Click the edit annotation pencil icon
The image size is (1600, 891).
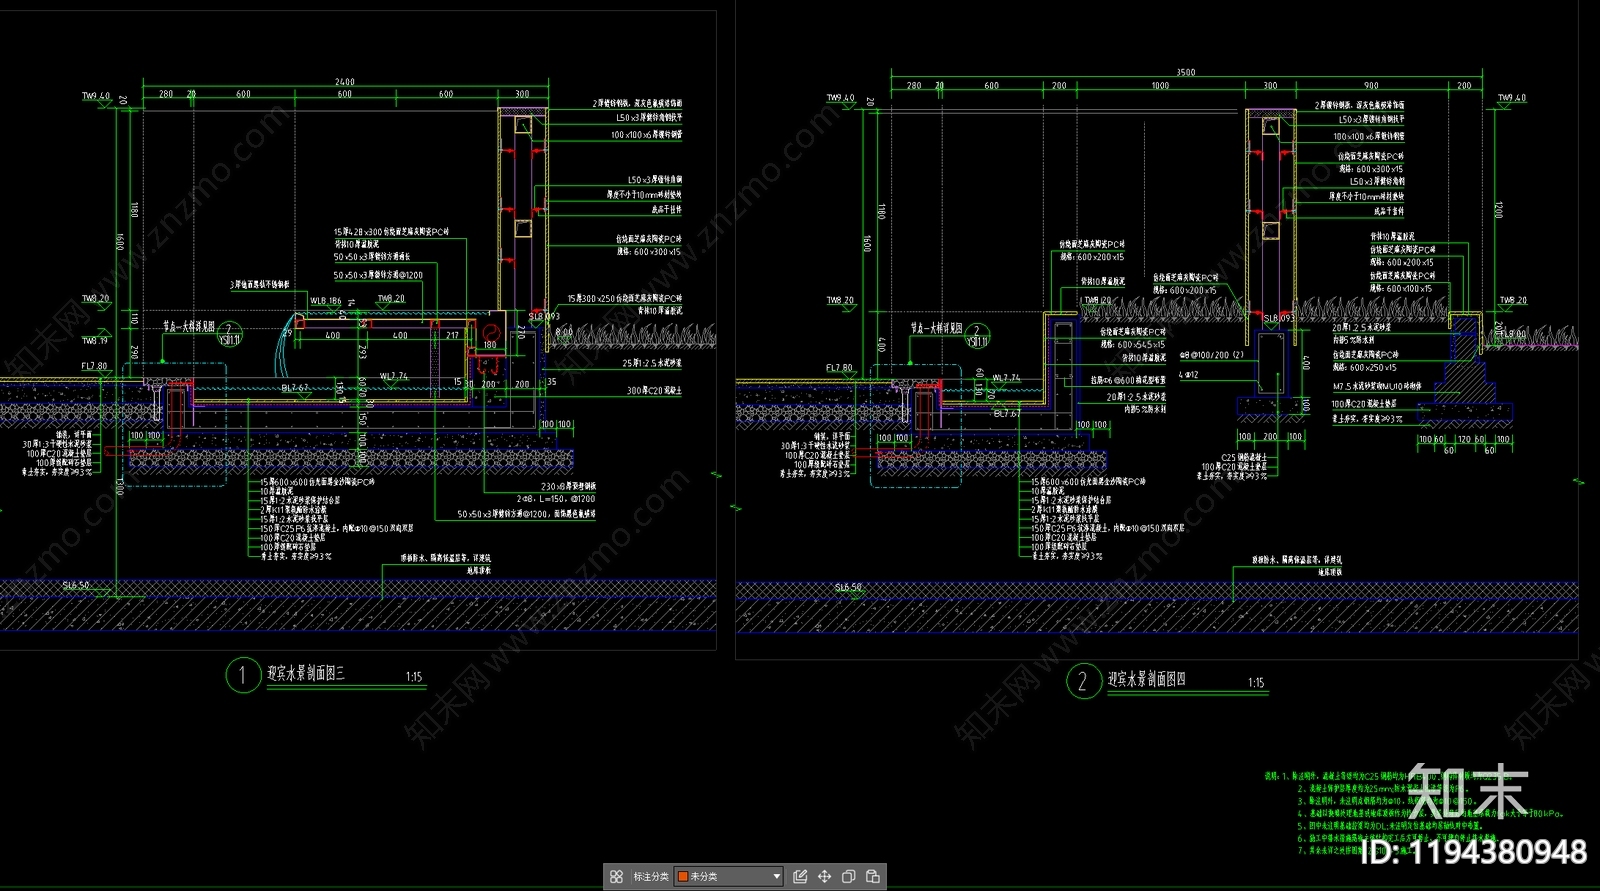800,876
